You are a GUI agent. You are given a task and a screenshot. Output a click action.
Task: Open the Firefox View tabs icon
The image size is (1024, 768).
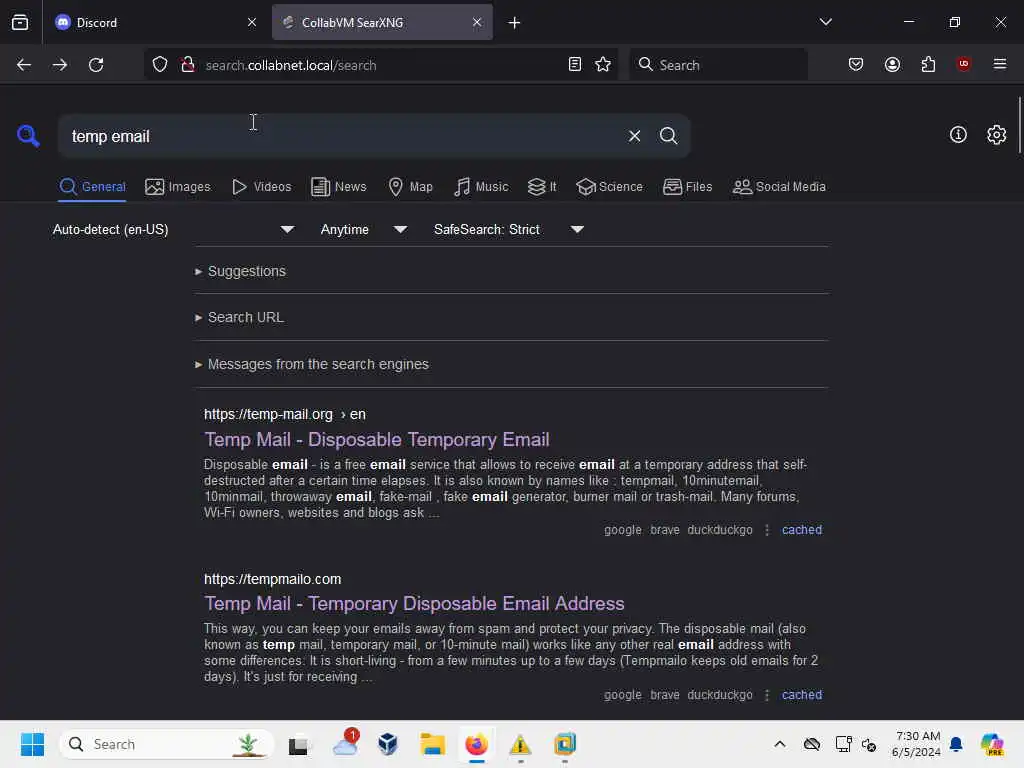[x=20, y=22]
